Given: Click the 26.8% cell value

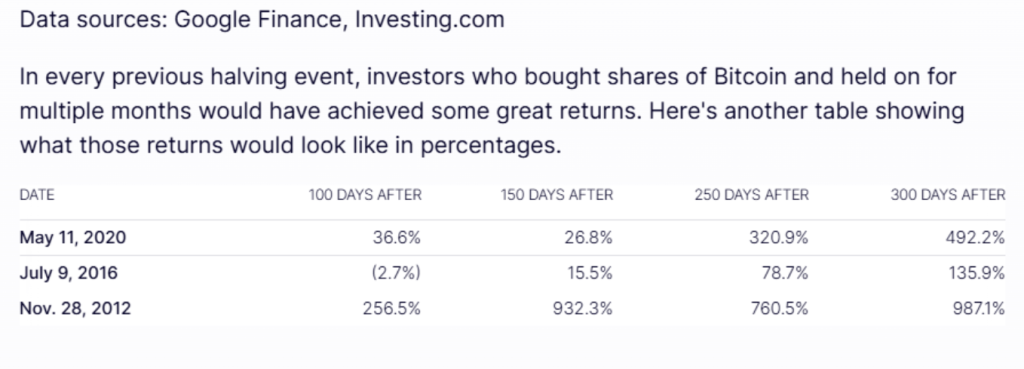Looking at the screenshot, I should pos(588,238).
